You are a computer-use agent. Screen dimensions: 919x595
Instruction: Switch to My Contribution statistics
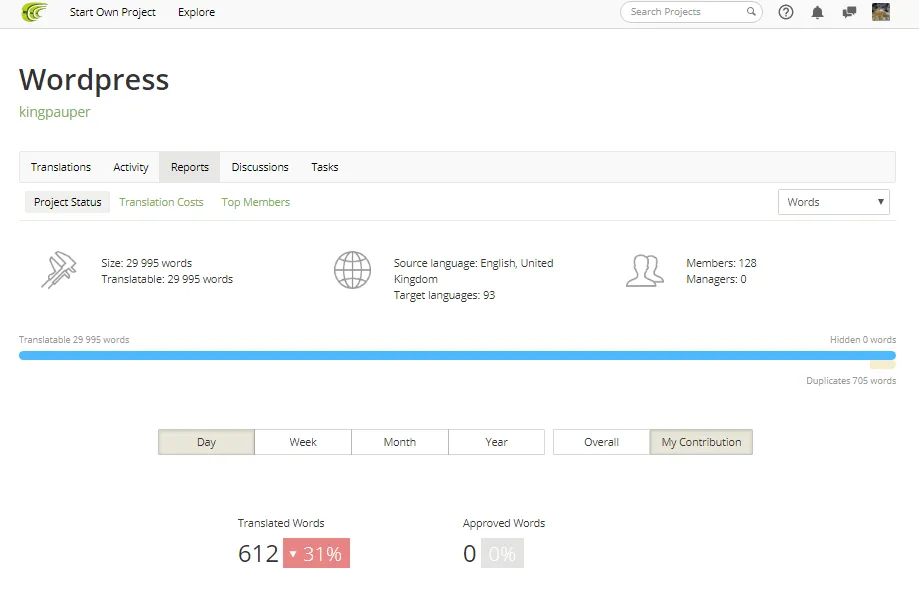[701, 442]
